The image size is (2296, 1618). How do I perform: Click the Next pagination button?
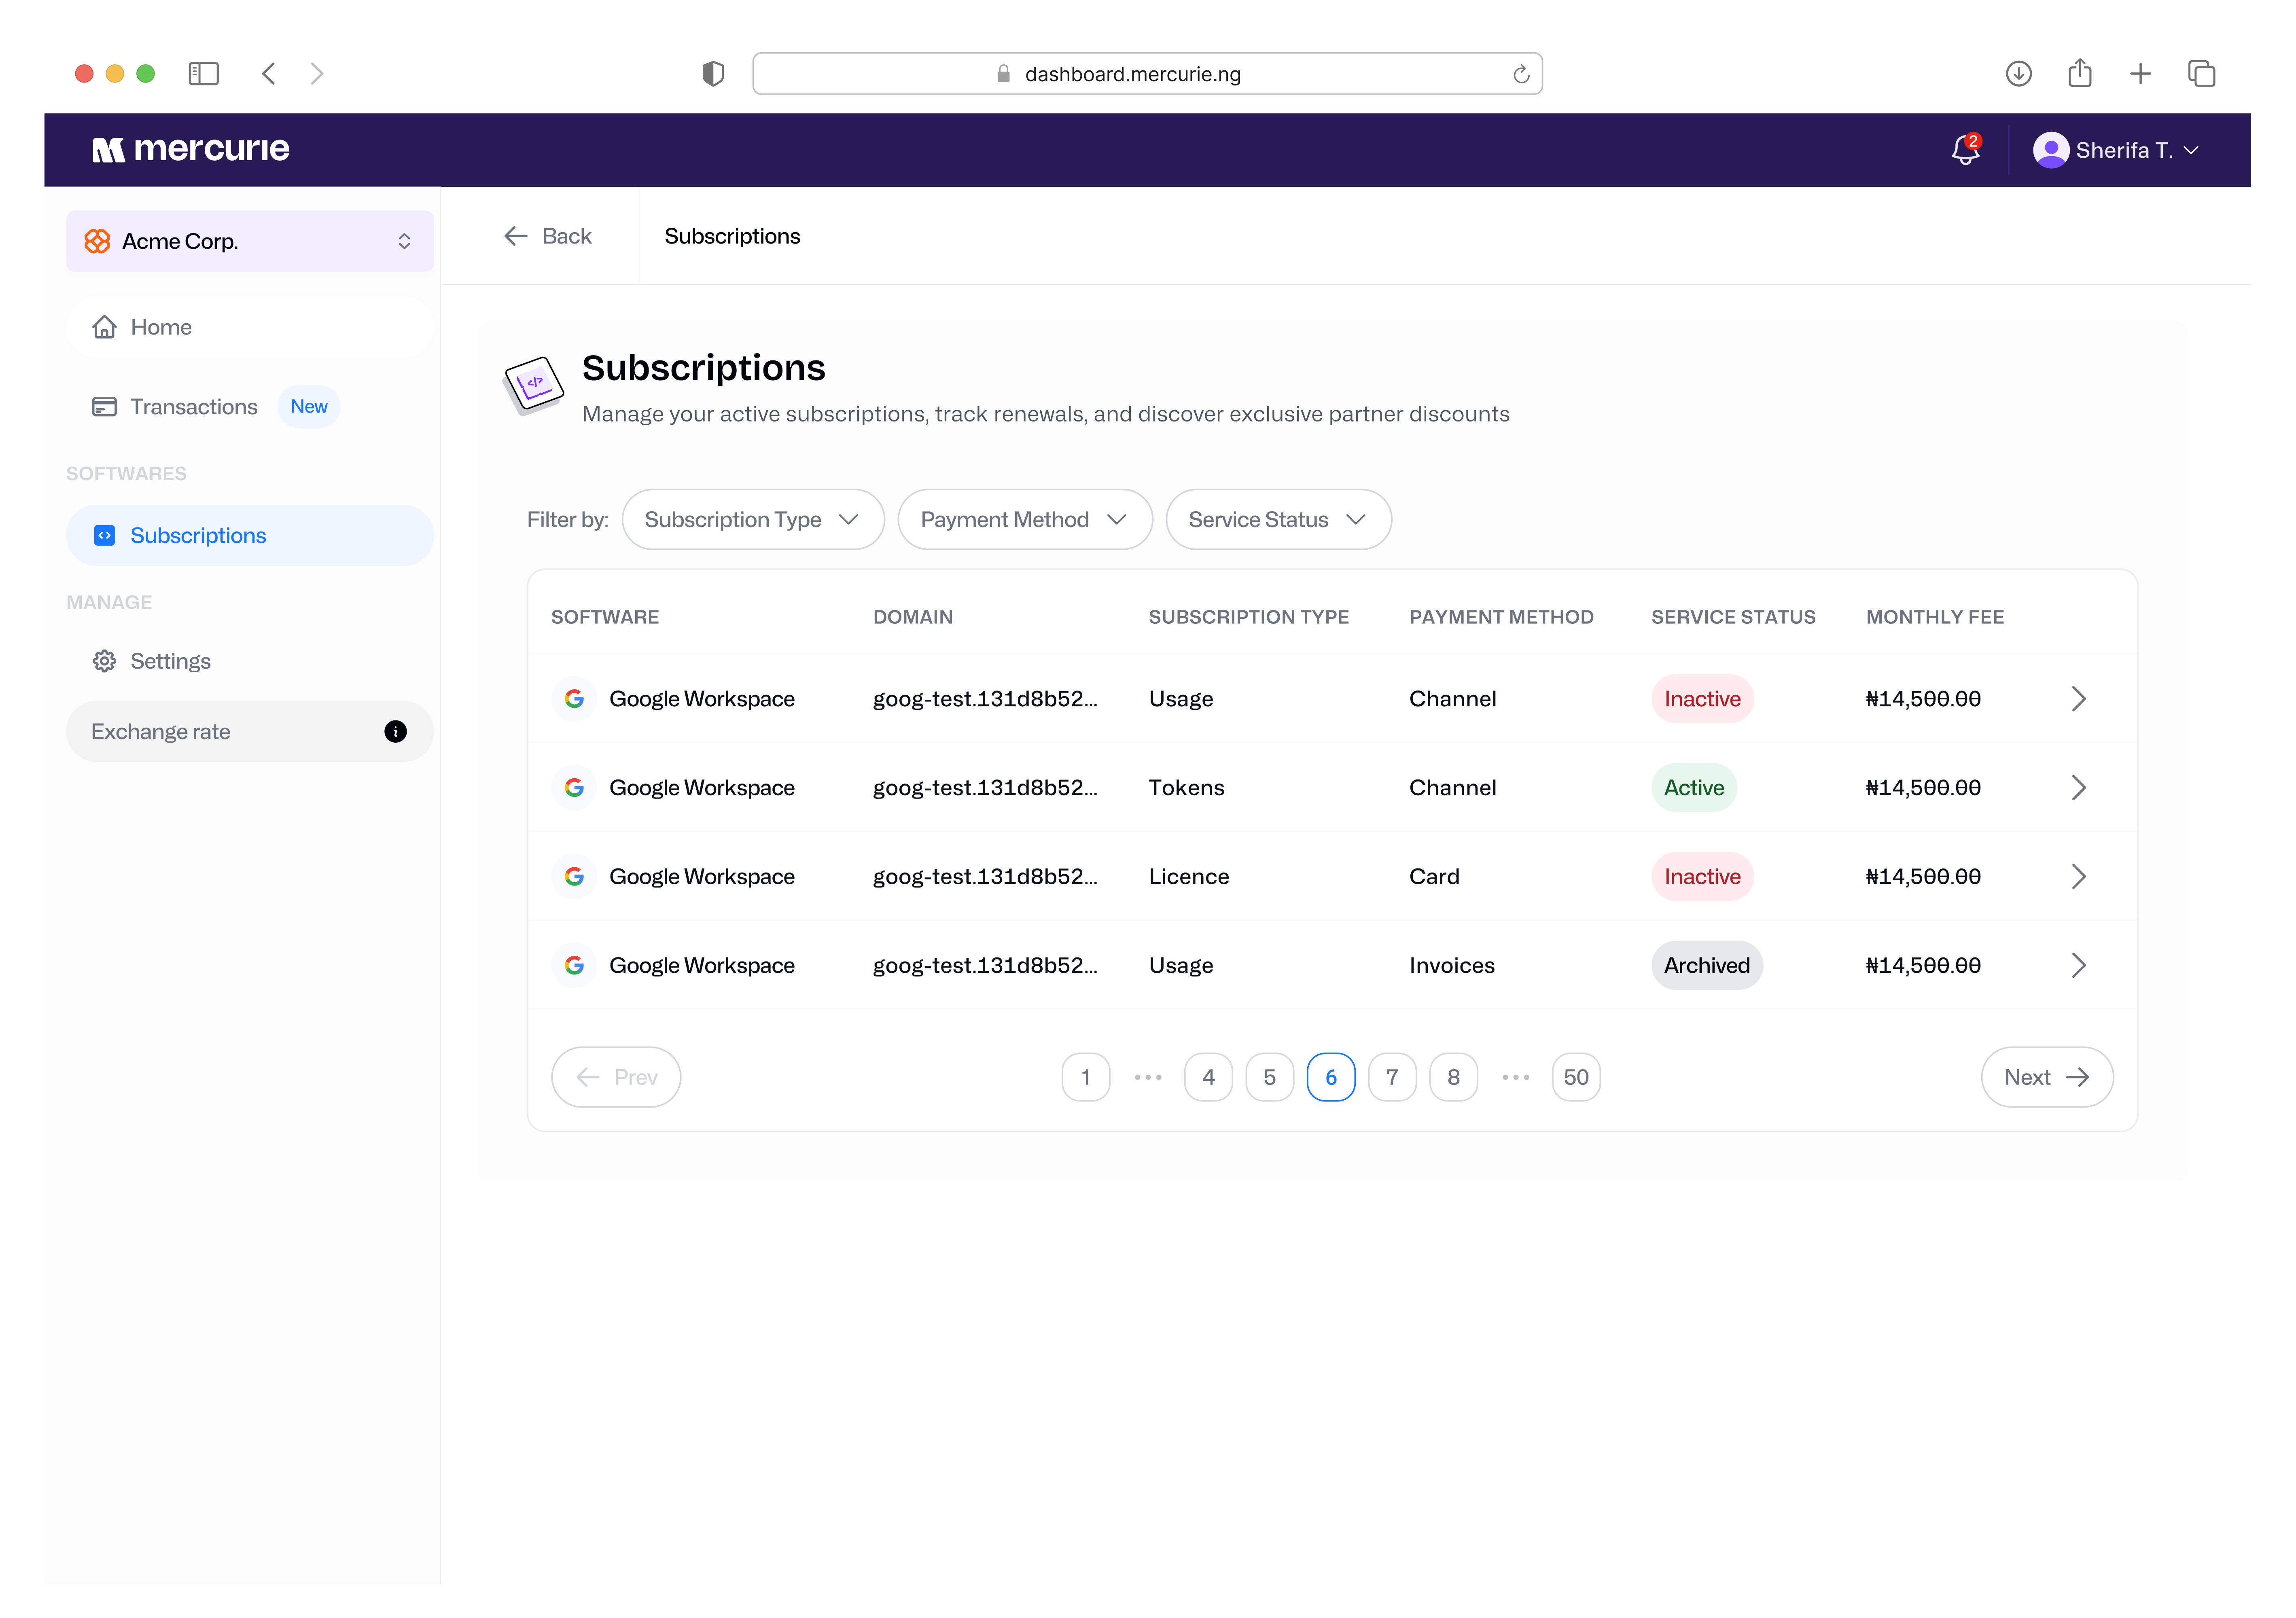pyautogui.click(x=2047, y=1077)
